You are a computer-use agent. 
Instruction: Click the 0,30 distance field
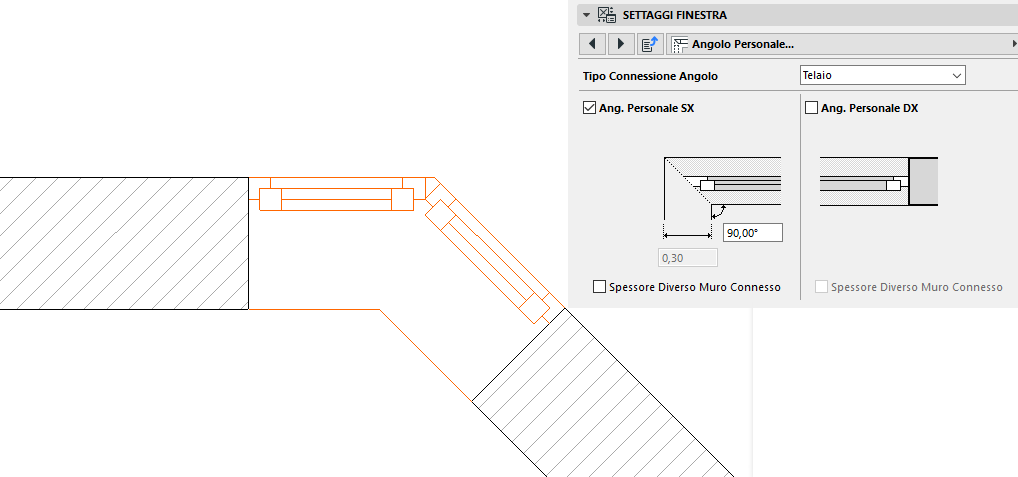coord(688,258)
